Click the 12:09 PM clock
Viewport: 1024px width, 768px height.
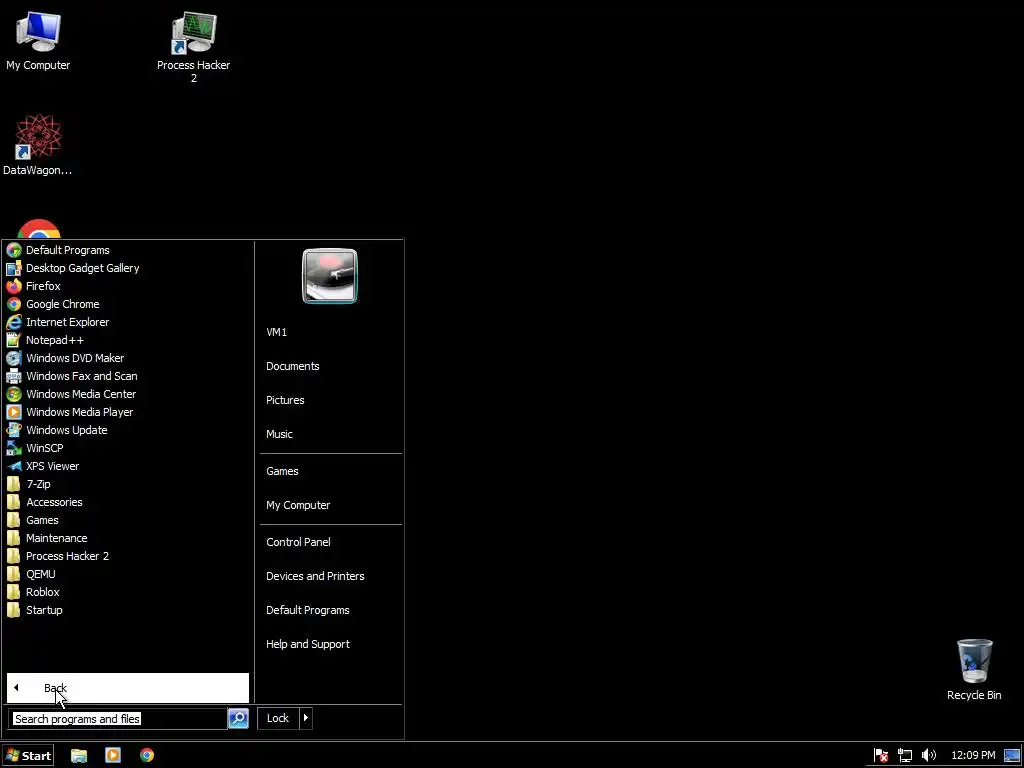973,756
